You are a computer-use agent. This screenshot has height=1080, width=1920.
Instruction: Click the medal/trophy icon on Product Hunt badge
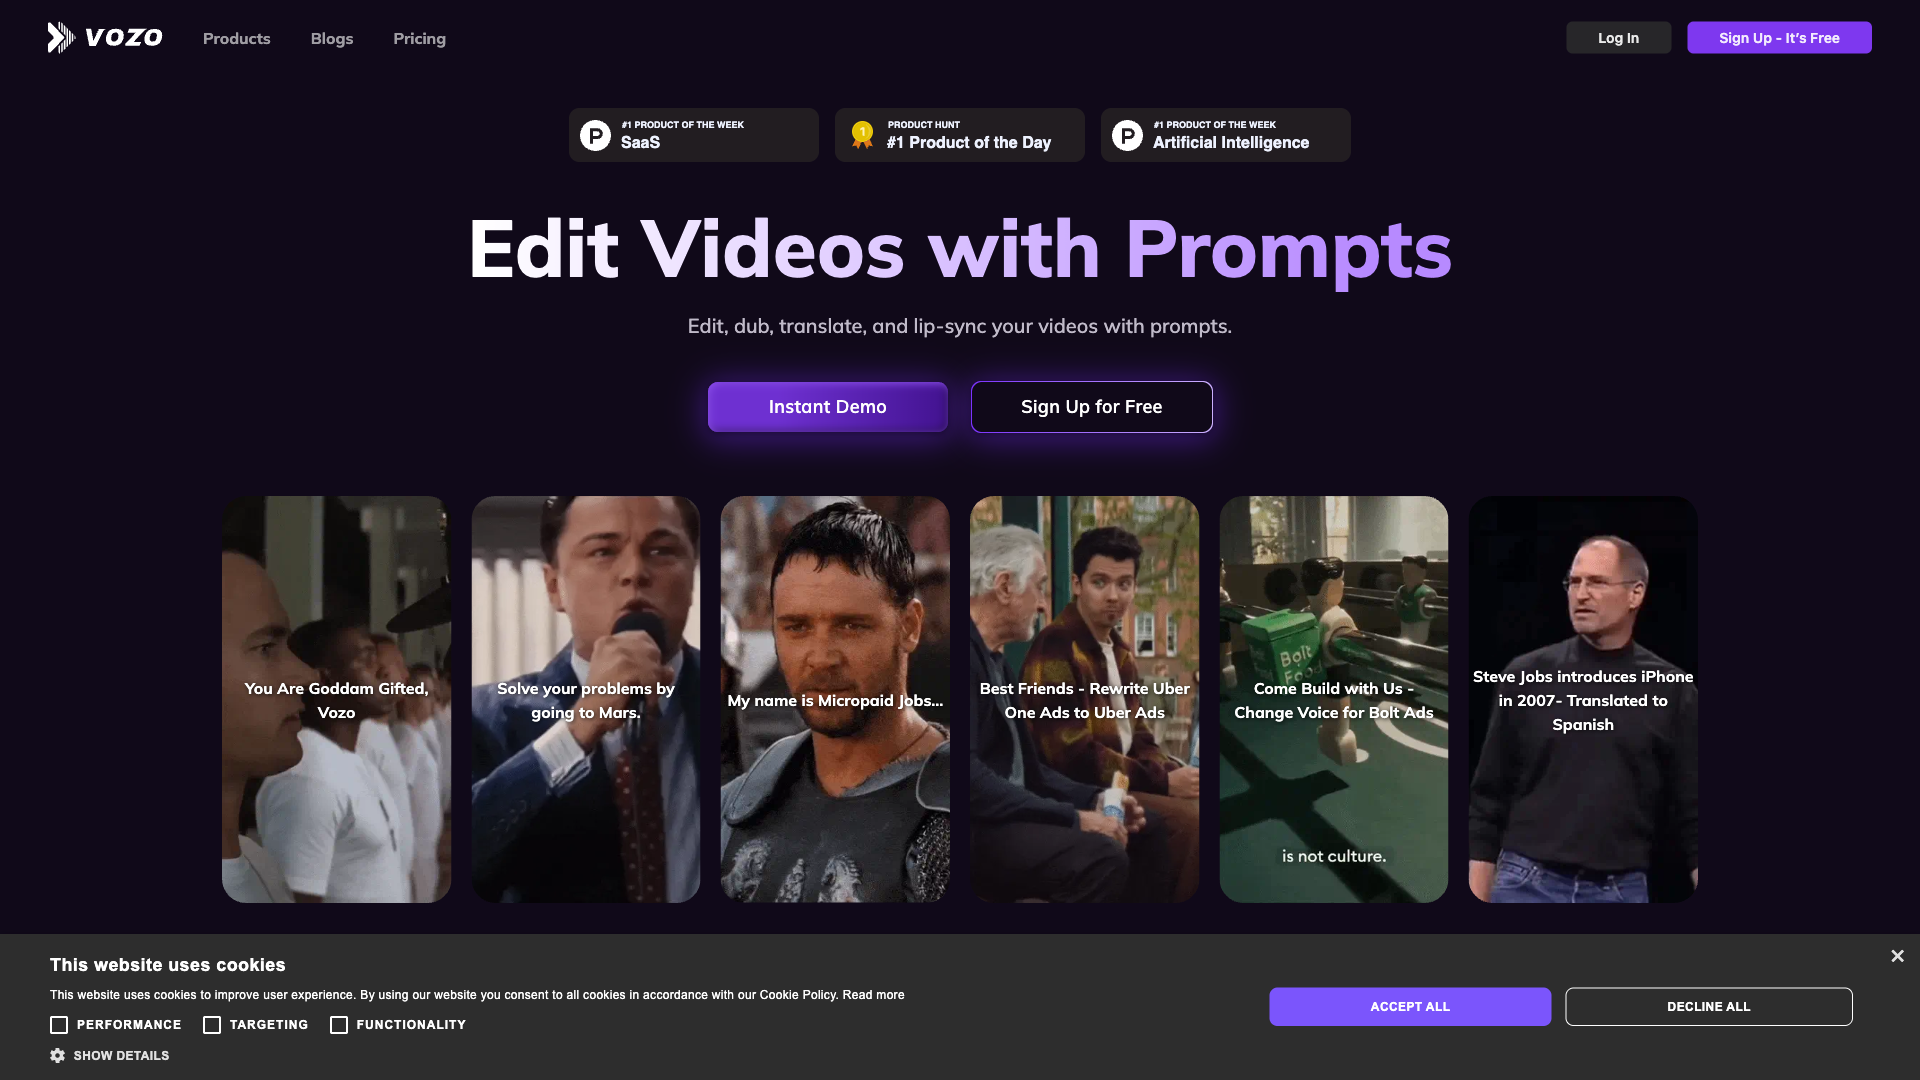pos(862,135)
